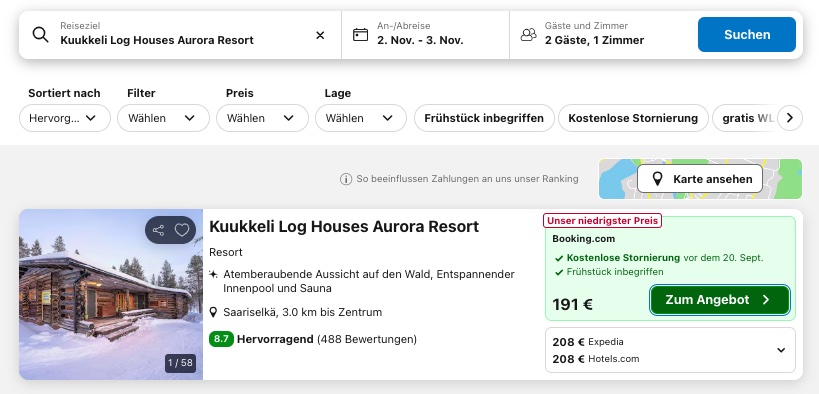Open the map with Karte ansehen
The width and height of the screenshot is (819, 394).
coord(700,179)
